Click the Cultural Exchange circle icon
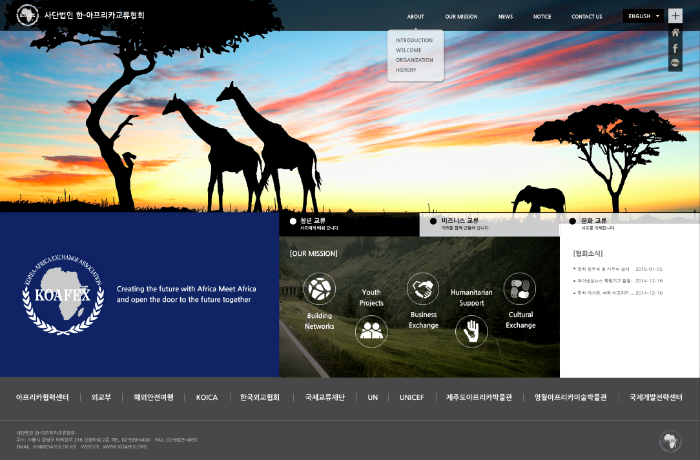700x460 pixels. [x=519, y=289]
